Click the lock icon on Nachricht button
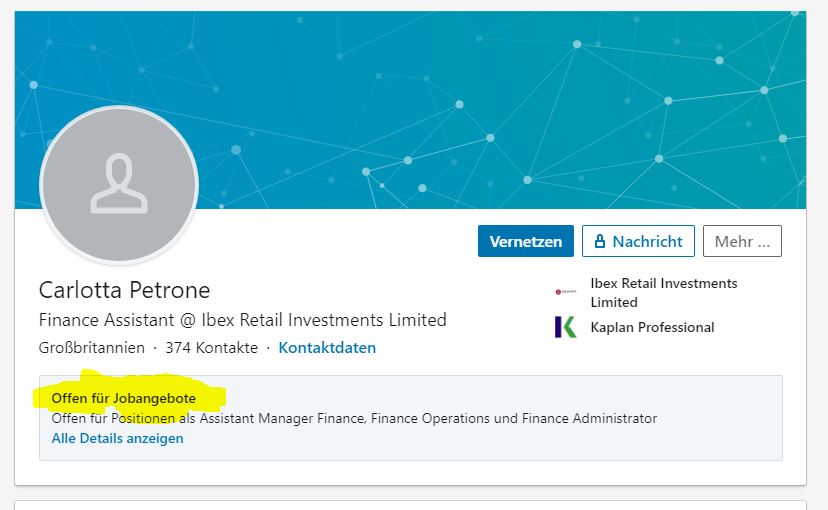 (x=600, y=241)
